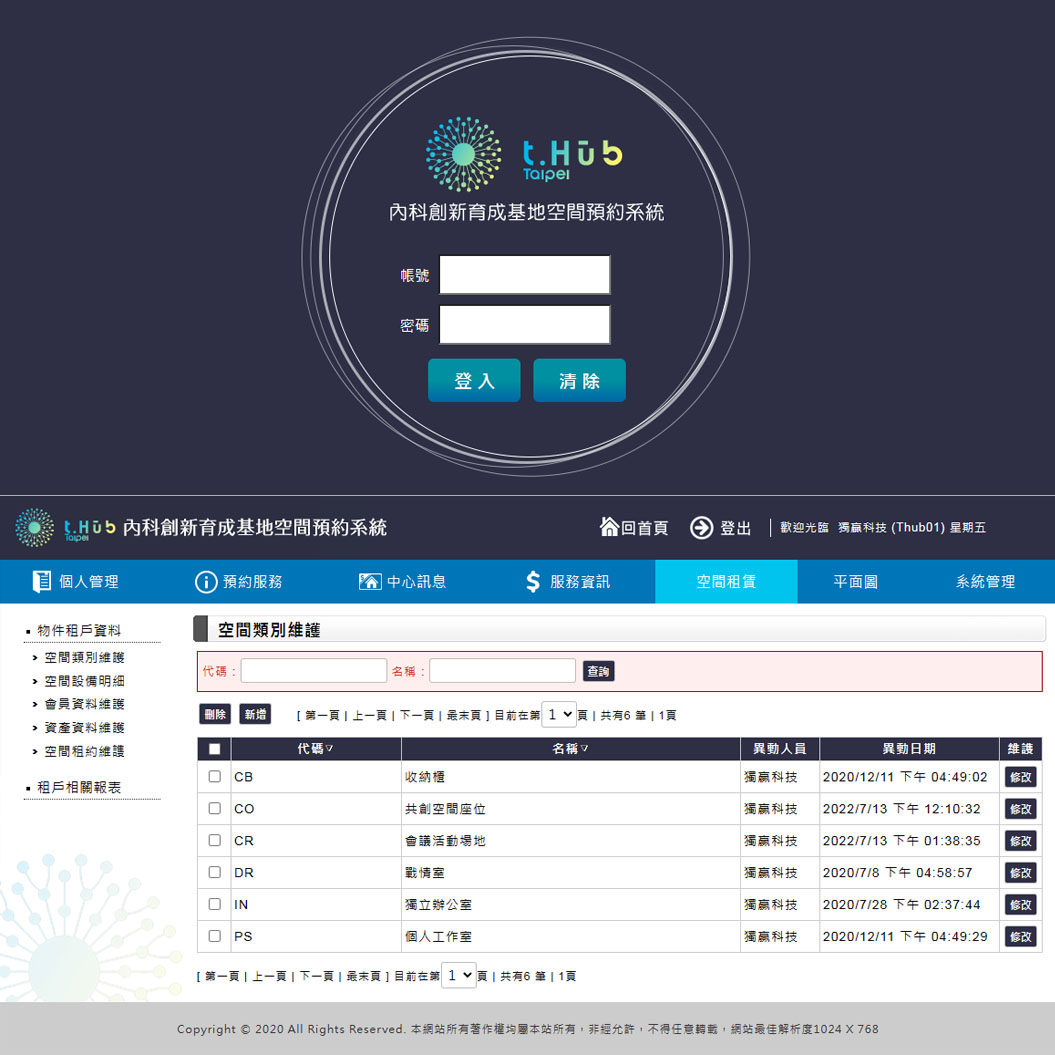Go to 下一頁 in bottom pagination
Viewport: 1055px width, 1055px height.
coord(316,976)
